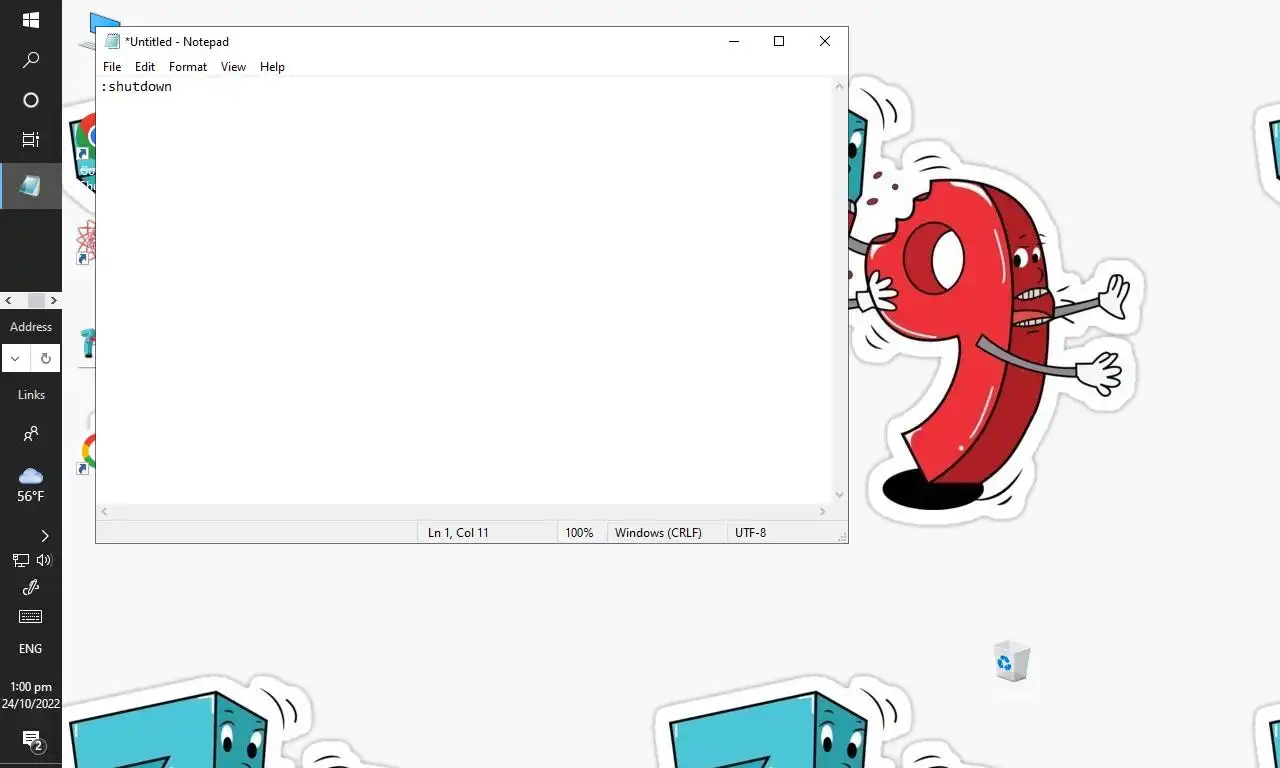Open notification center with 2 alerts

[x=31, y=740]
